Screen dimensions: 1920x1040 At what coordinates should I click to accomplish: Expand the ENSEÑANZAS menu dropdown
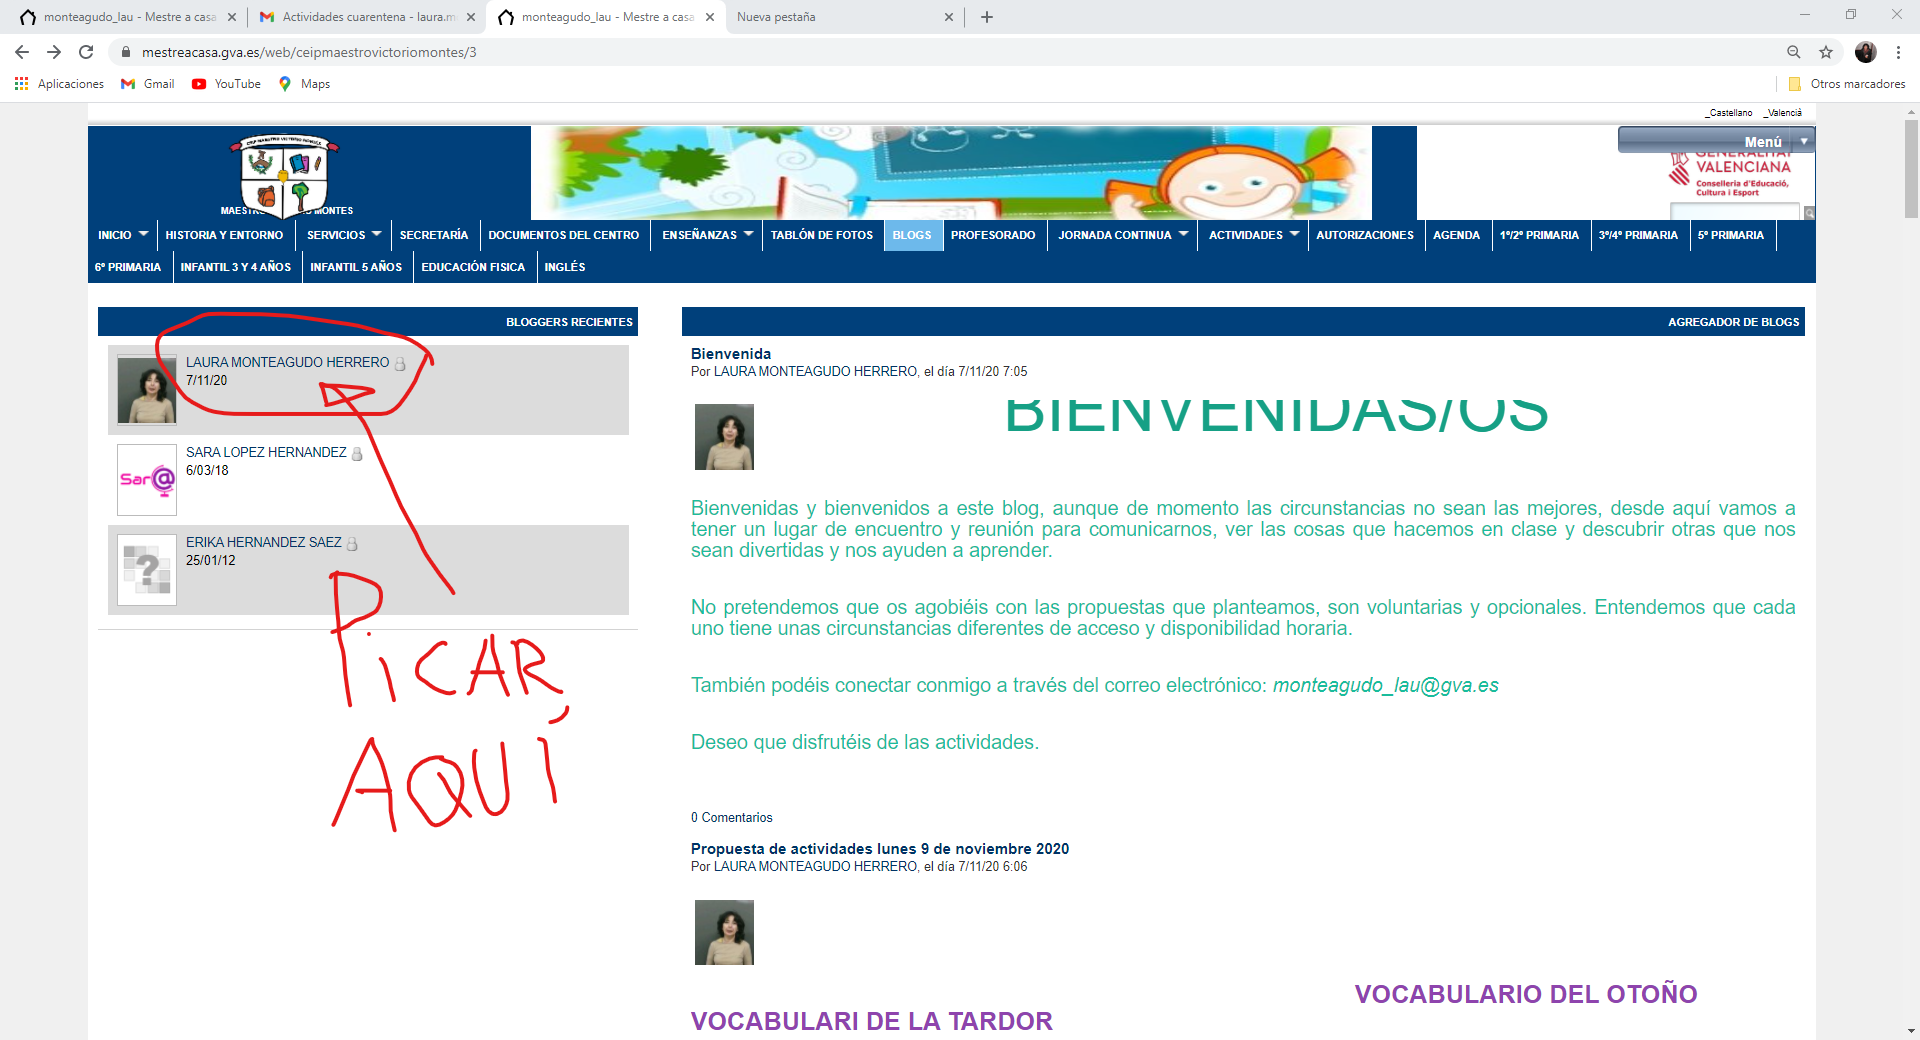tap(748, 234)
